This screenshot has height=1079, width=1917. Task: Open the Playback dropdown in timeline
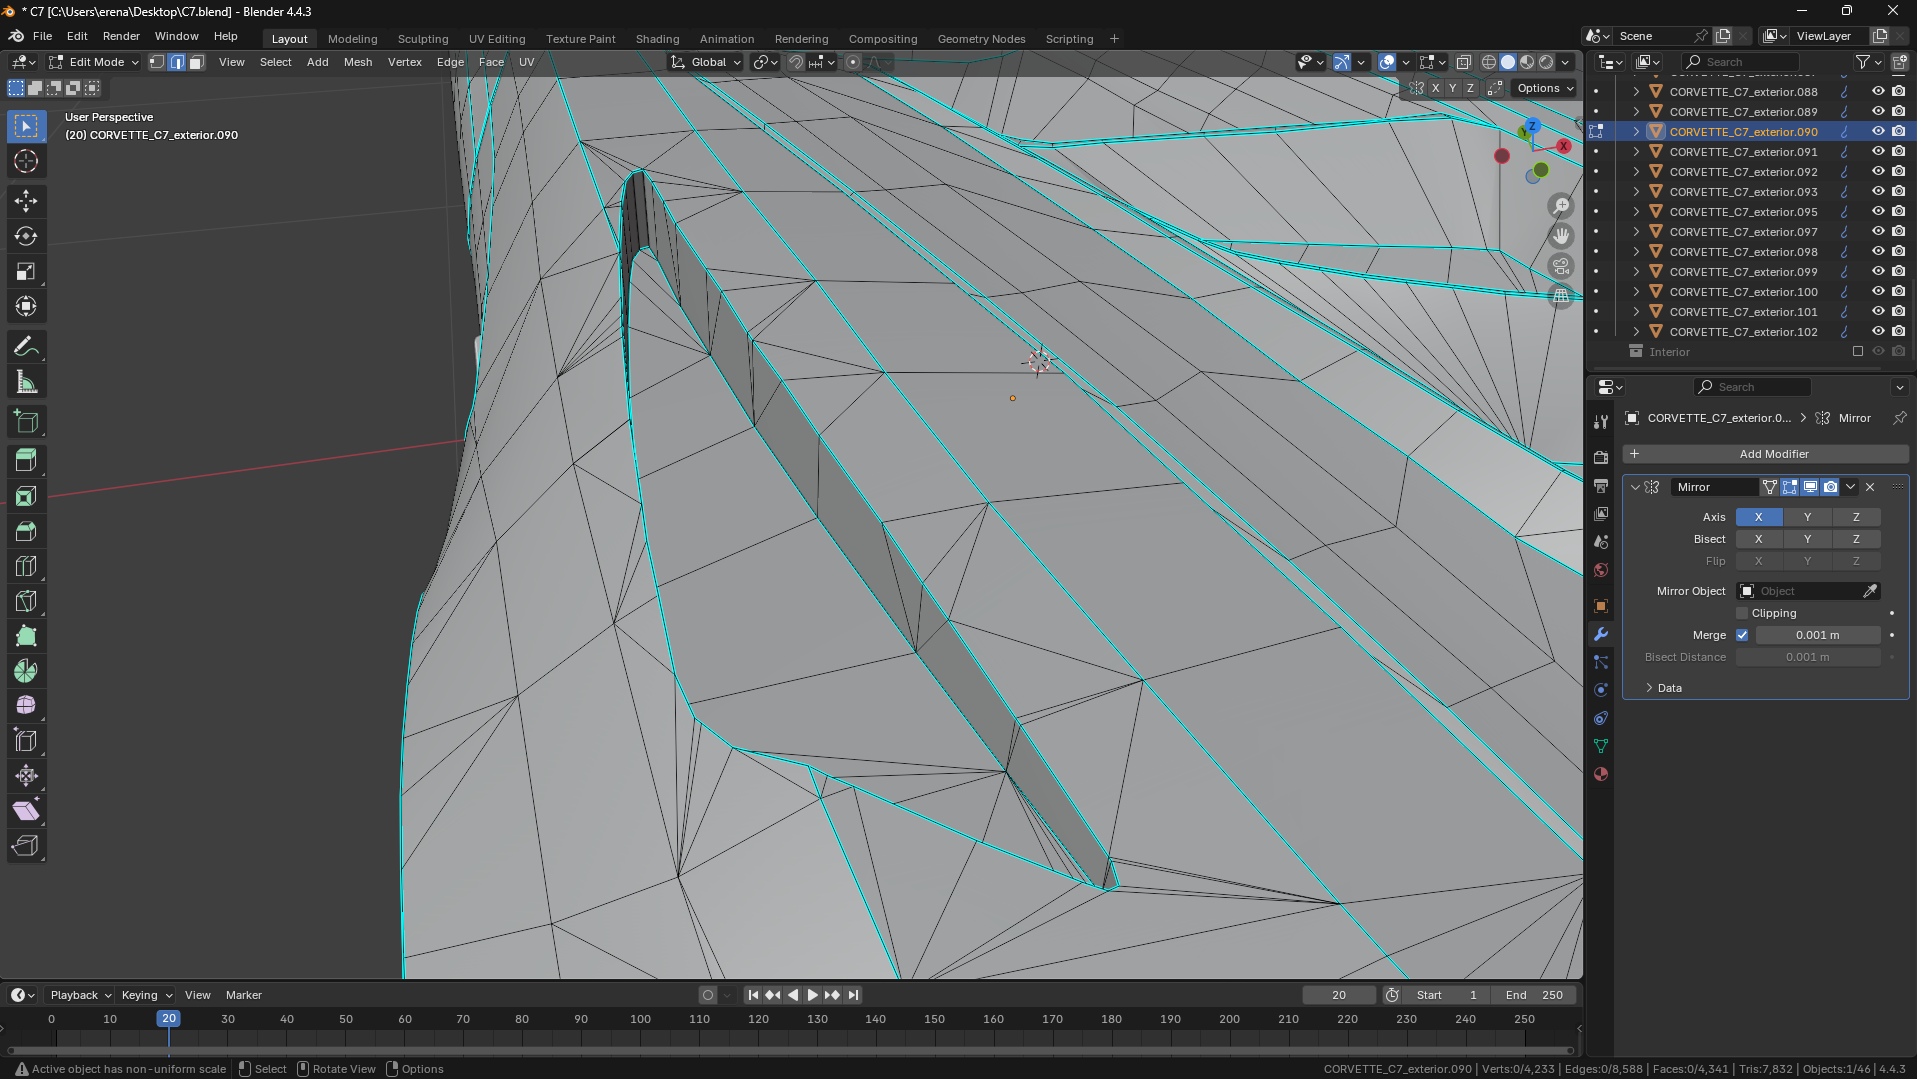point(80,995)
